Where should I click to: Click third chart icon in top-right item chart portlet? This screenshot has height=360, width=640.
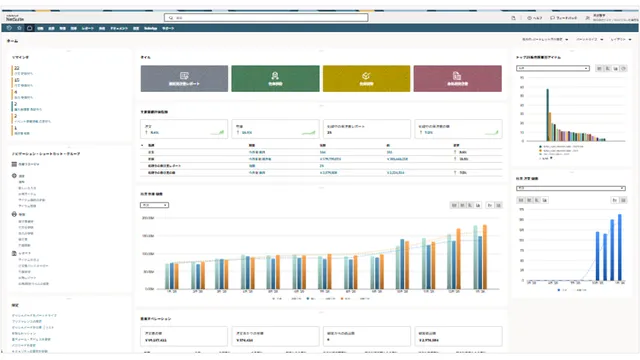(x=616, y=69)
